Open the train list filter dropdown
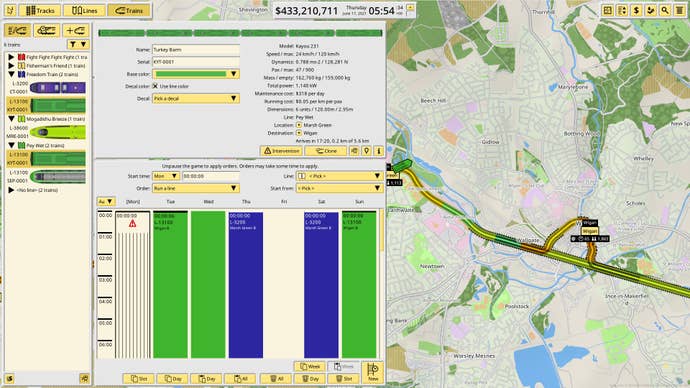Screen dimensions: 690x388 [78, 44]
